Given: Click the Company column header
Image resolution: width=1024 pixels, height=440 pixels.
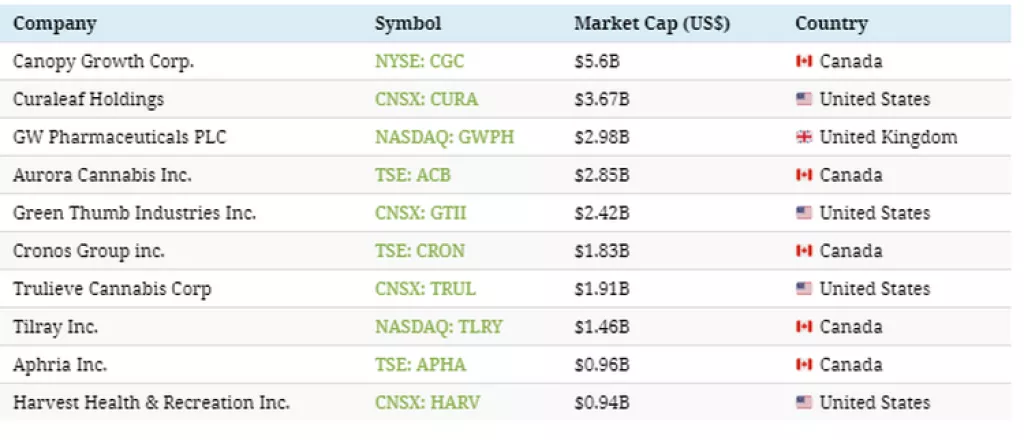Looking at the screenshot, I should click(x=54, y=23).
